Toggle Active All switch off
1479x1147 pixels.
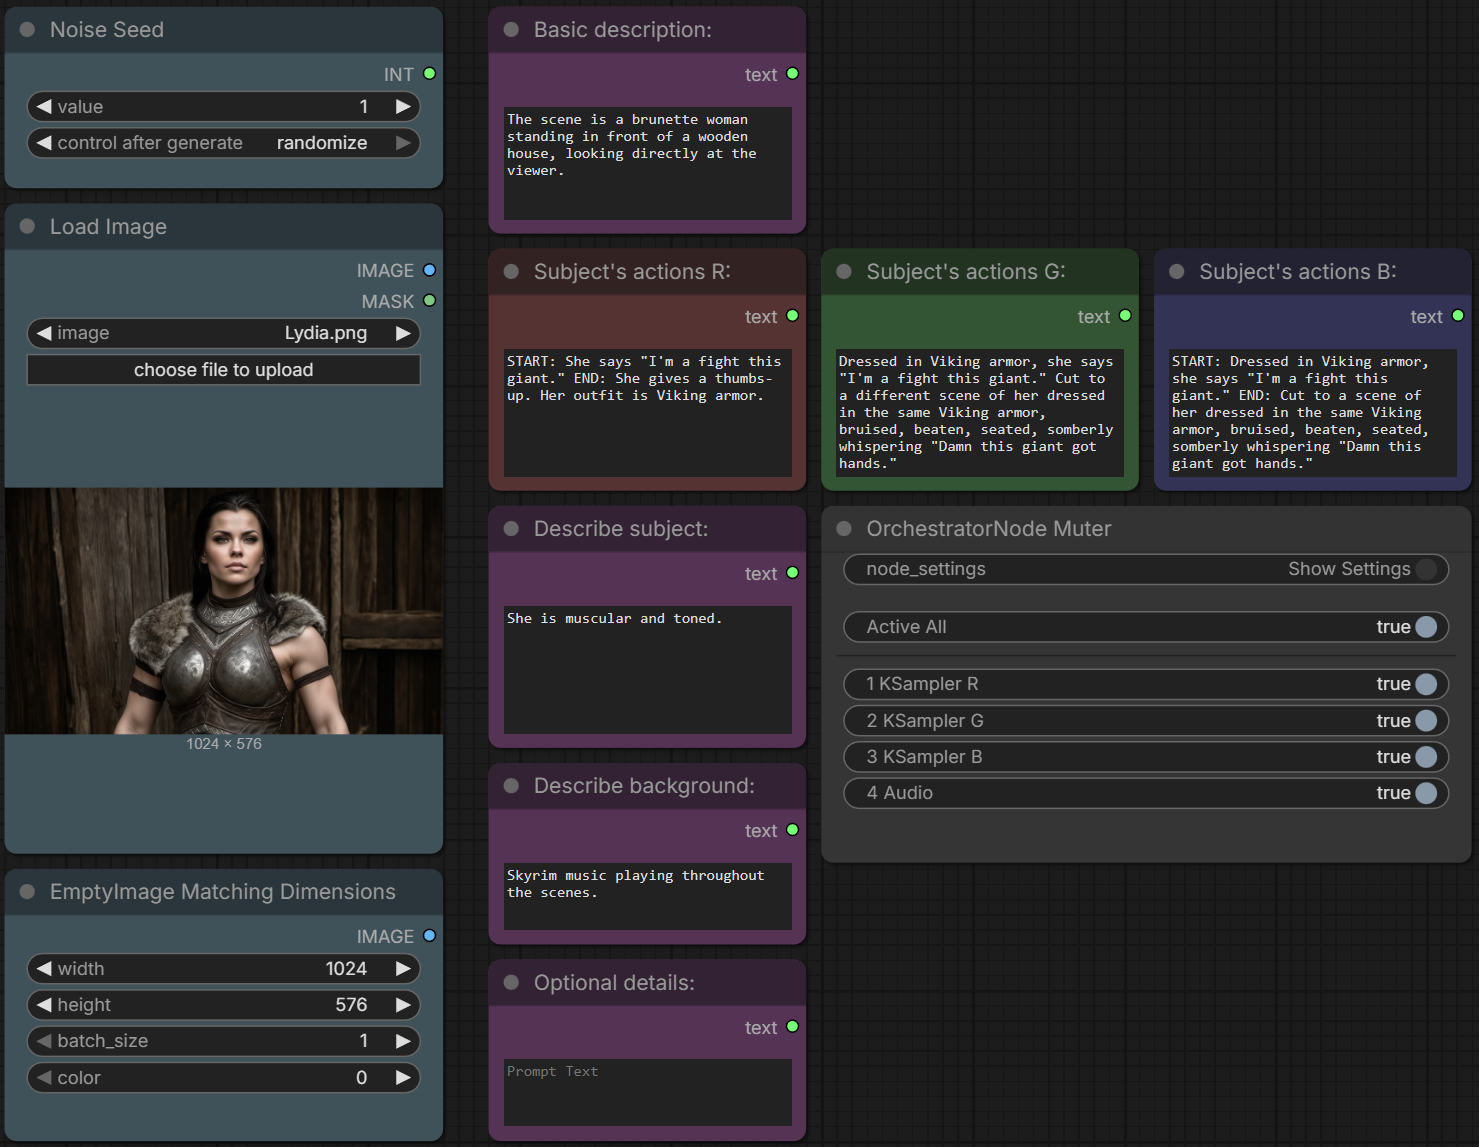[x=1426, y=627]
